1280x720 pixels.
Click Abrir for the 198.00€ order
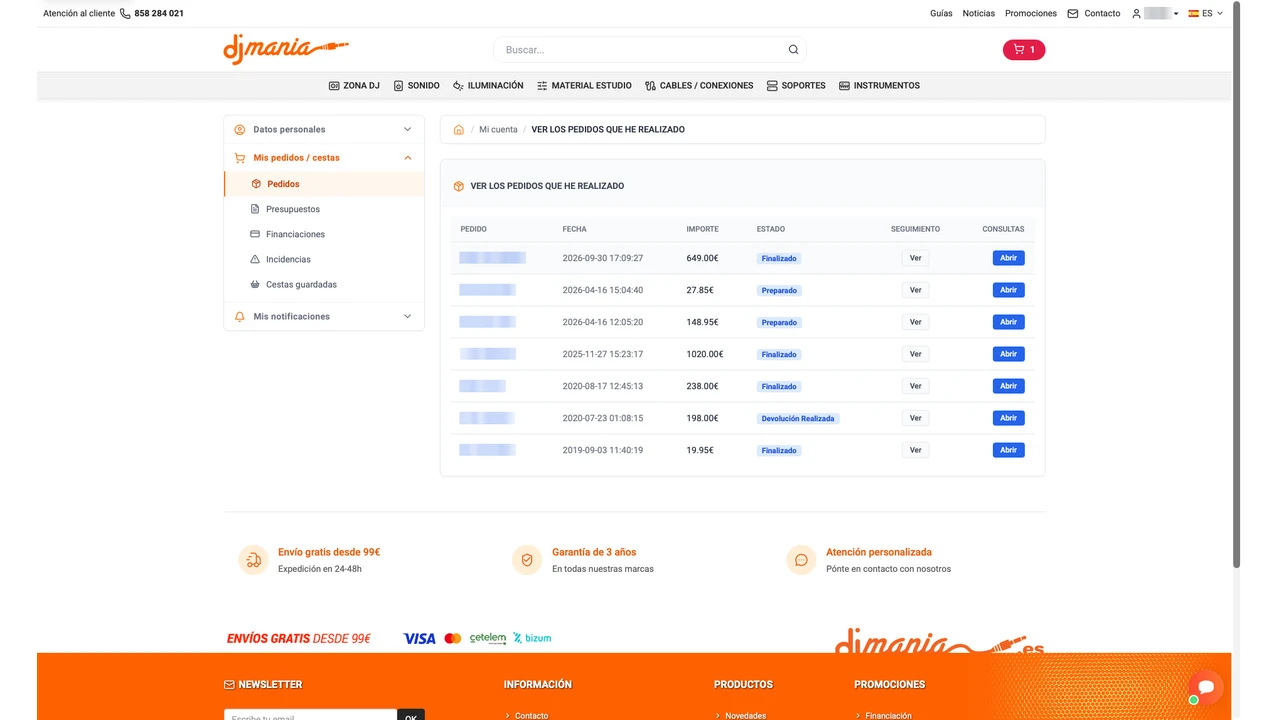(1008, 418)
